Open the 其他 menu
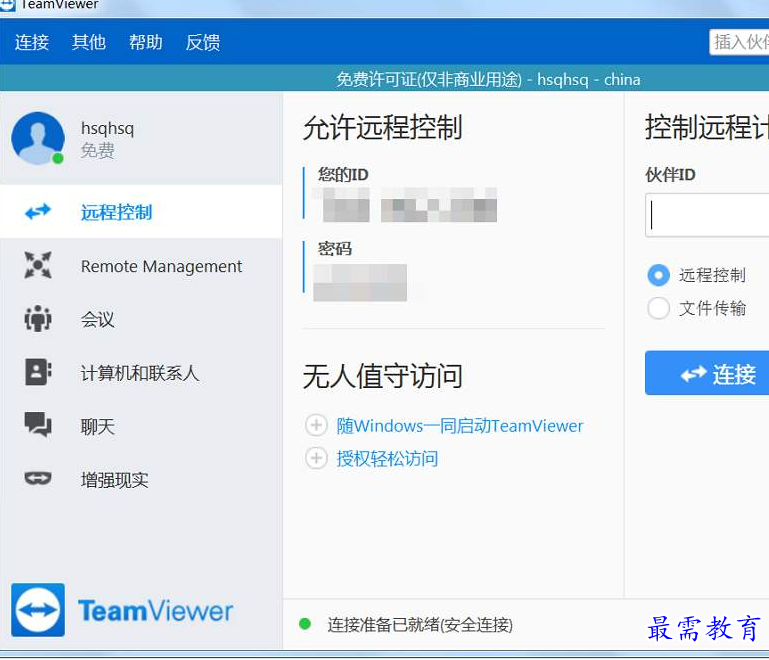This screenshot has height=660, width=769. click(89, 42)
